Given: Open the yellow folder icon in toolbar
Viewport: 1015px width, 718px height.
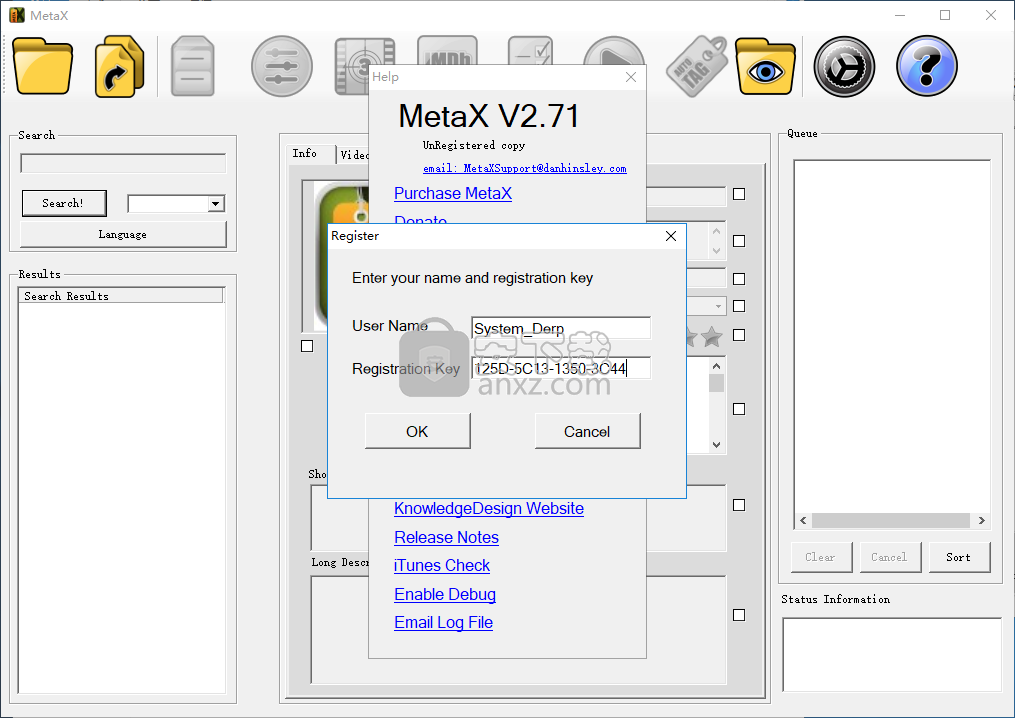Looking at the screenshot, I should tap(42, 67).
